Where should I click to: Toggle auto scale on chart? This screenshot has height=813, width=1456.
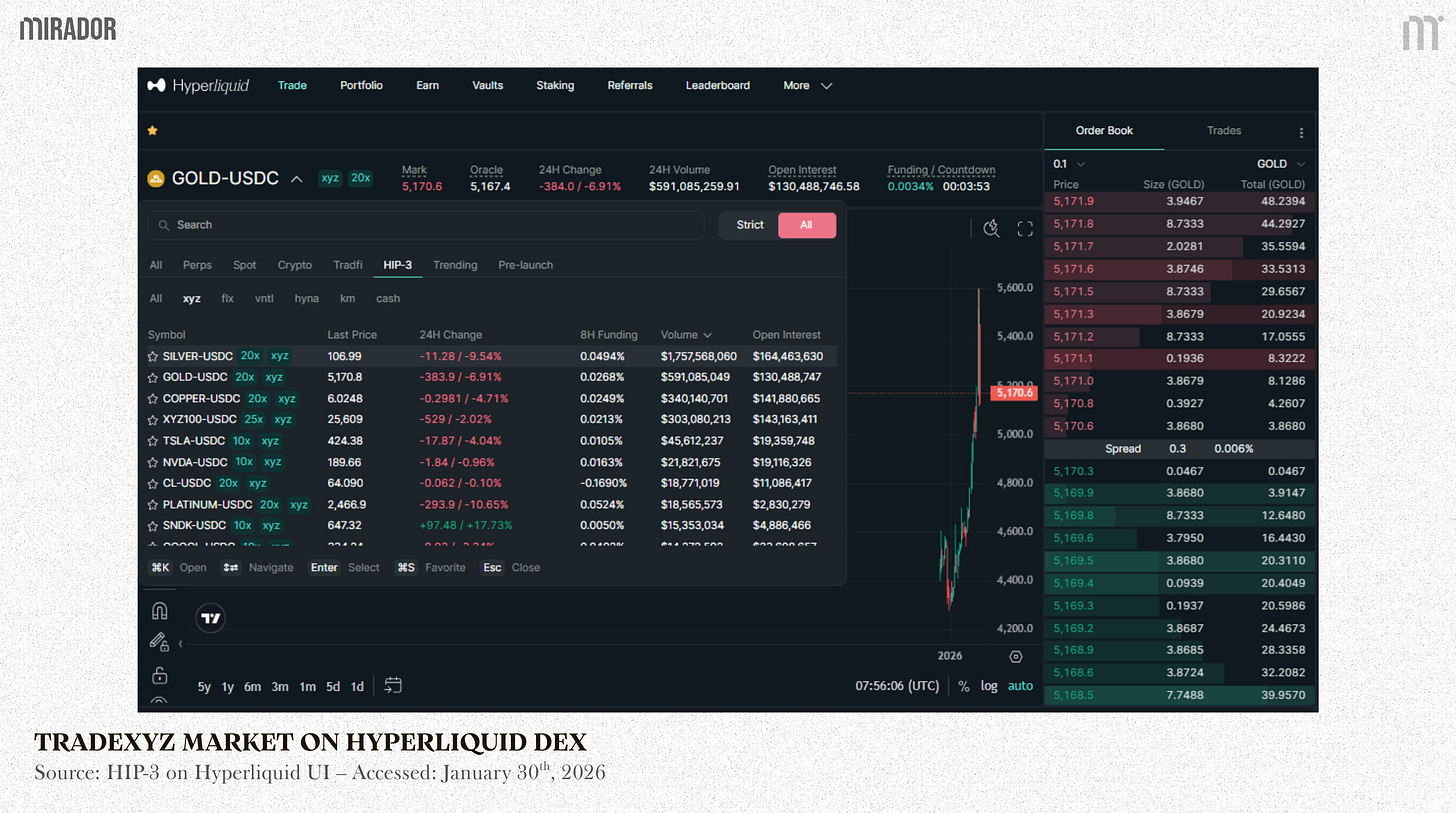pyautogui.click(x=1020, y=686)
